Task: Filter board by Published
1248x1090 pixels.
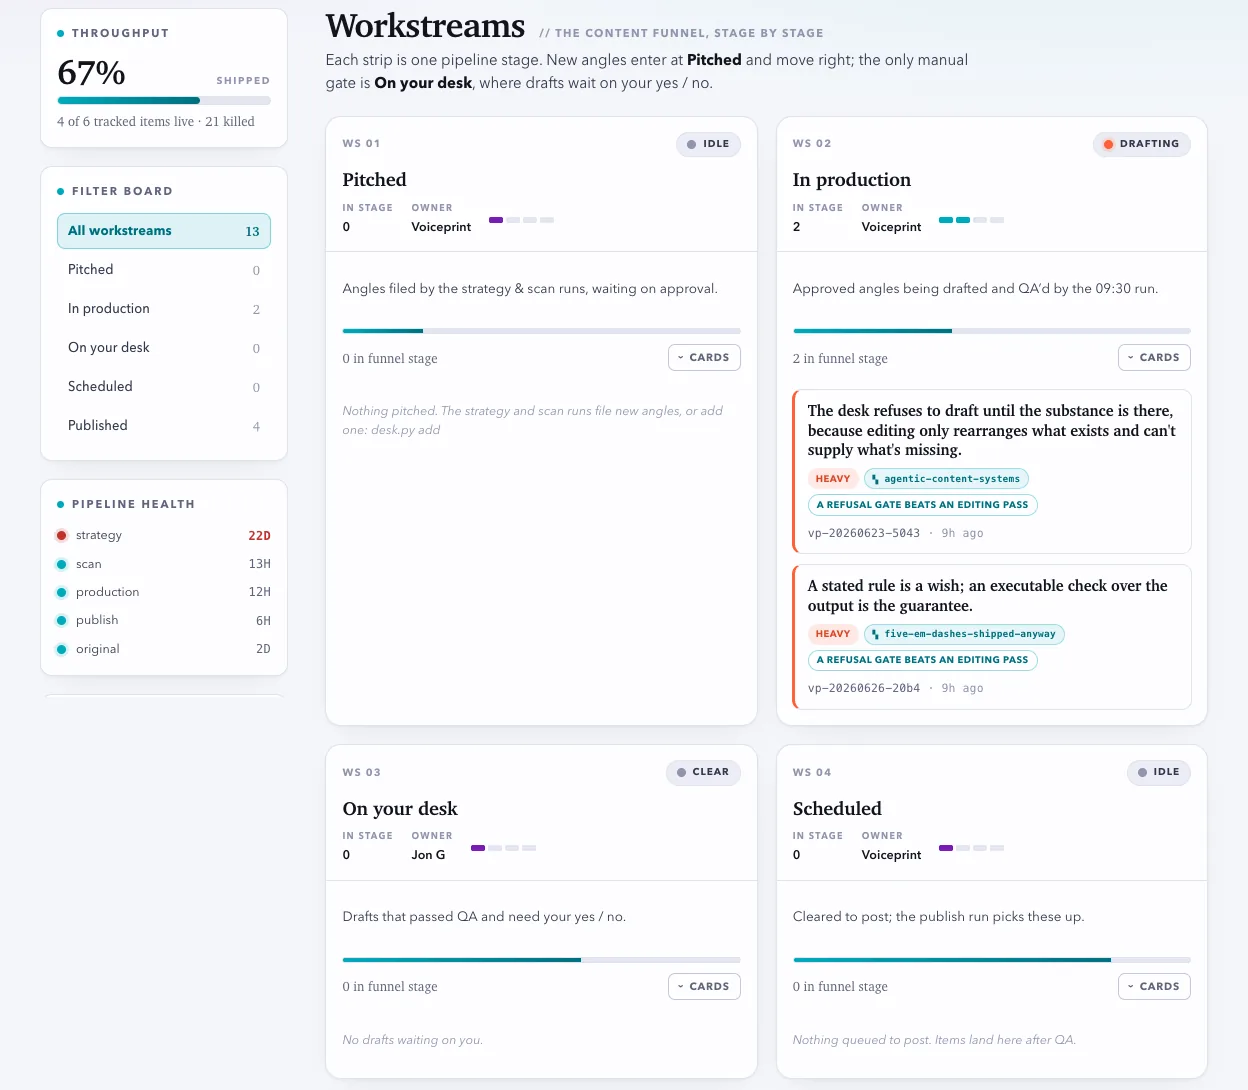Action: pyautogui.click(x=164, y=426)
